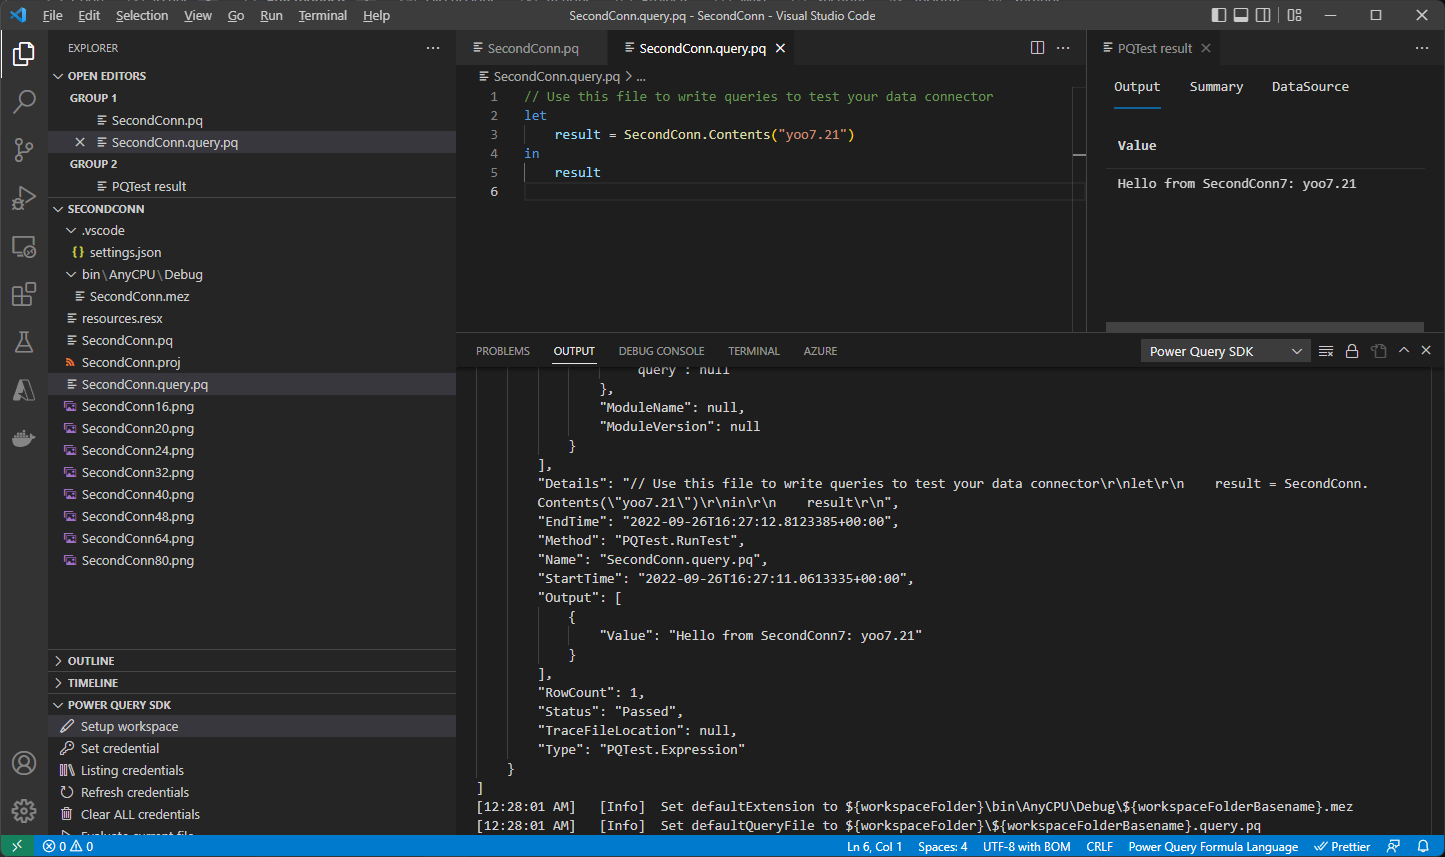Toggle panel layout button in title bar
This screenshot has width=1445, height=857.
(x=1241, y=15)
